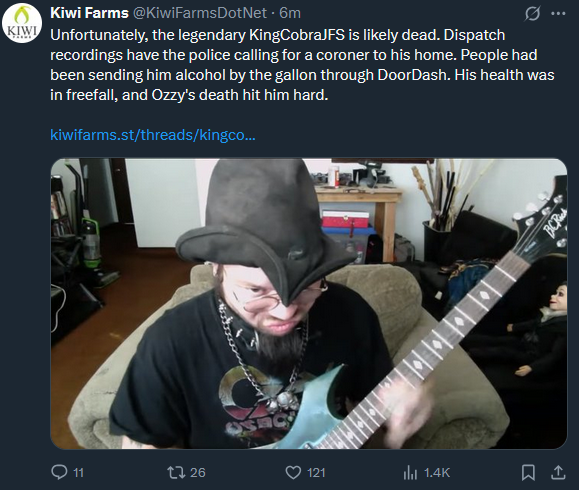Click the 6m post timestamp
Image resolution: width=579 pixels, height=490 pixels.
tap(290, 13)
